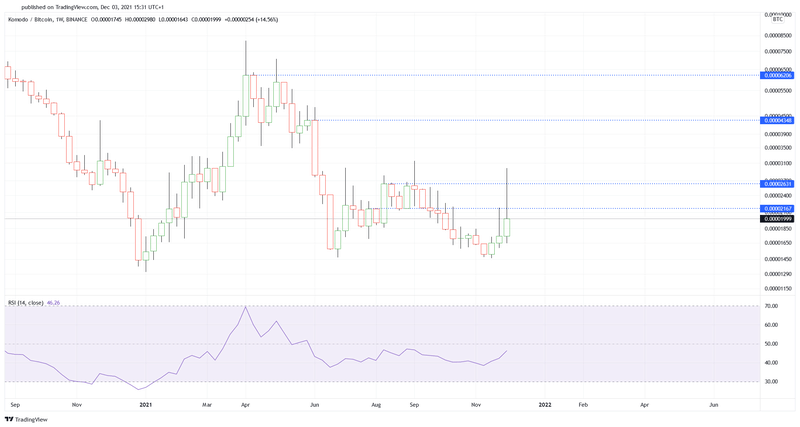This screenshot has width=800, height=427.
Task: Click the 0.00002400 price axis label
Action: [778, 195]
